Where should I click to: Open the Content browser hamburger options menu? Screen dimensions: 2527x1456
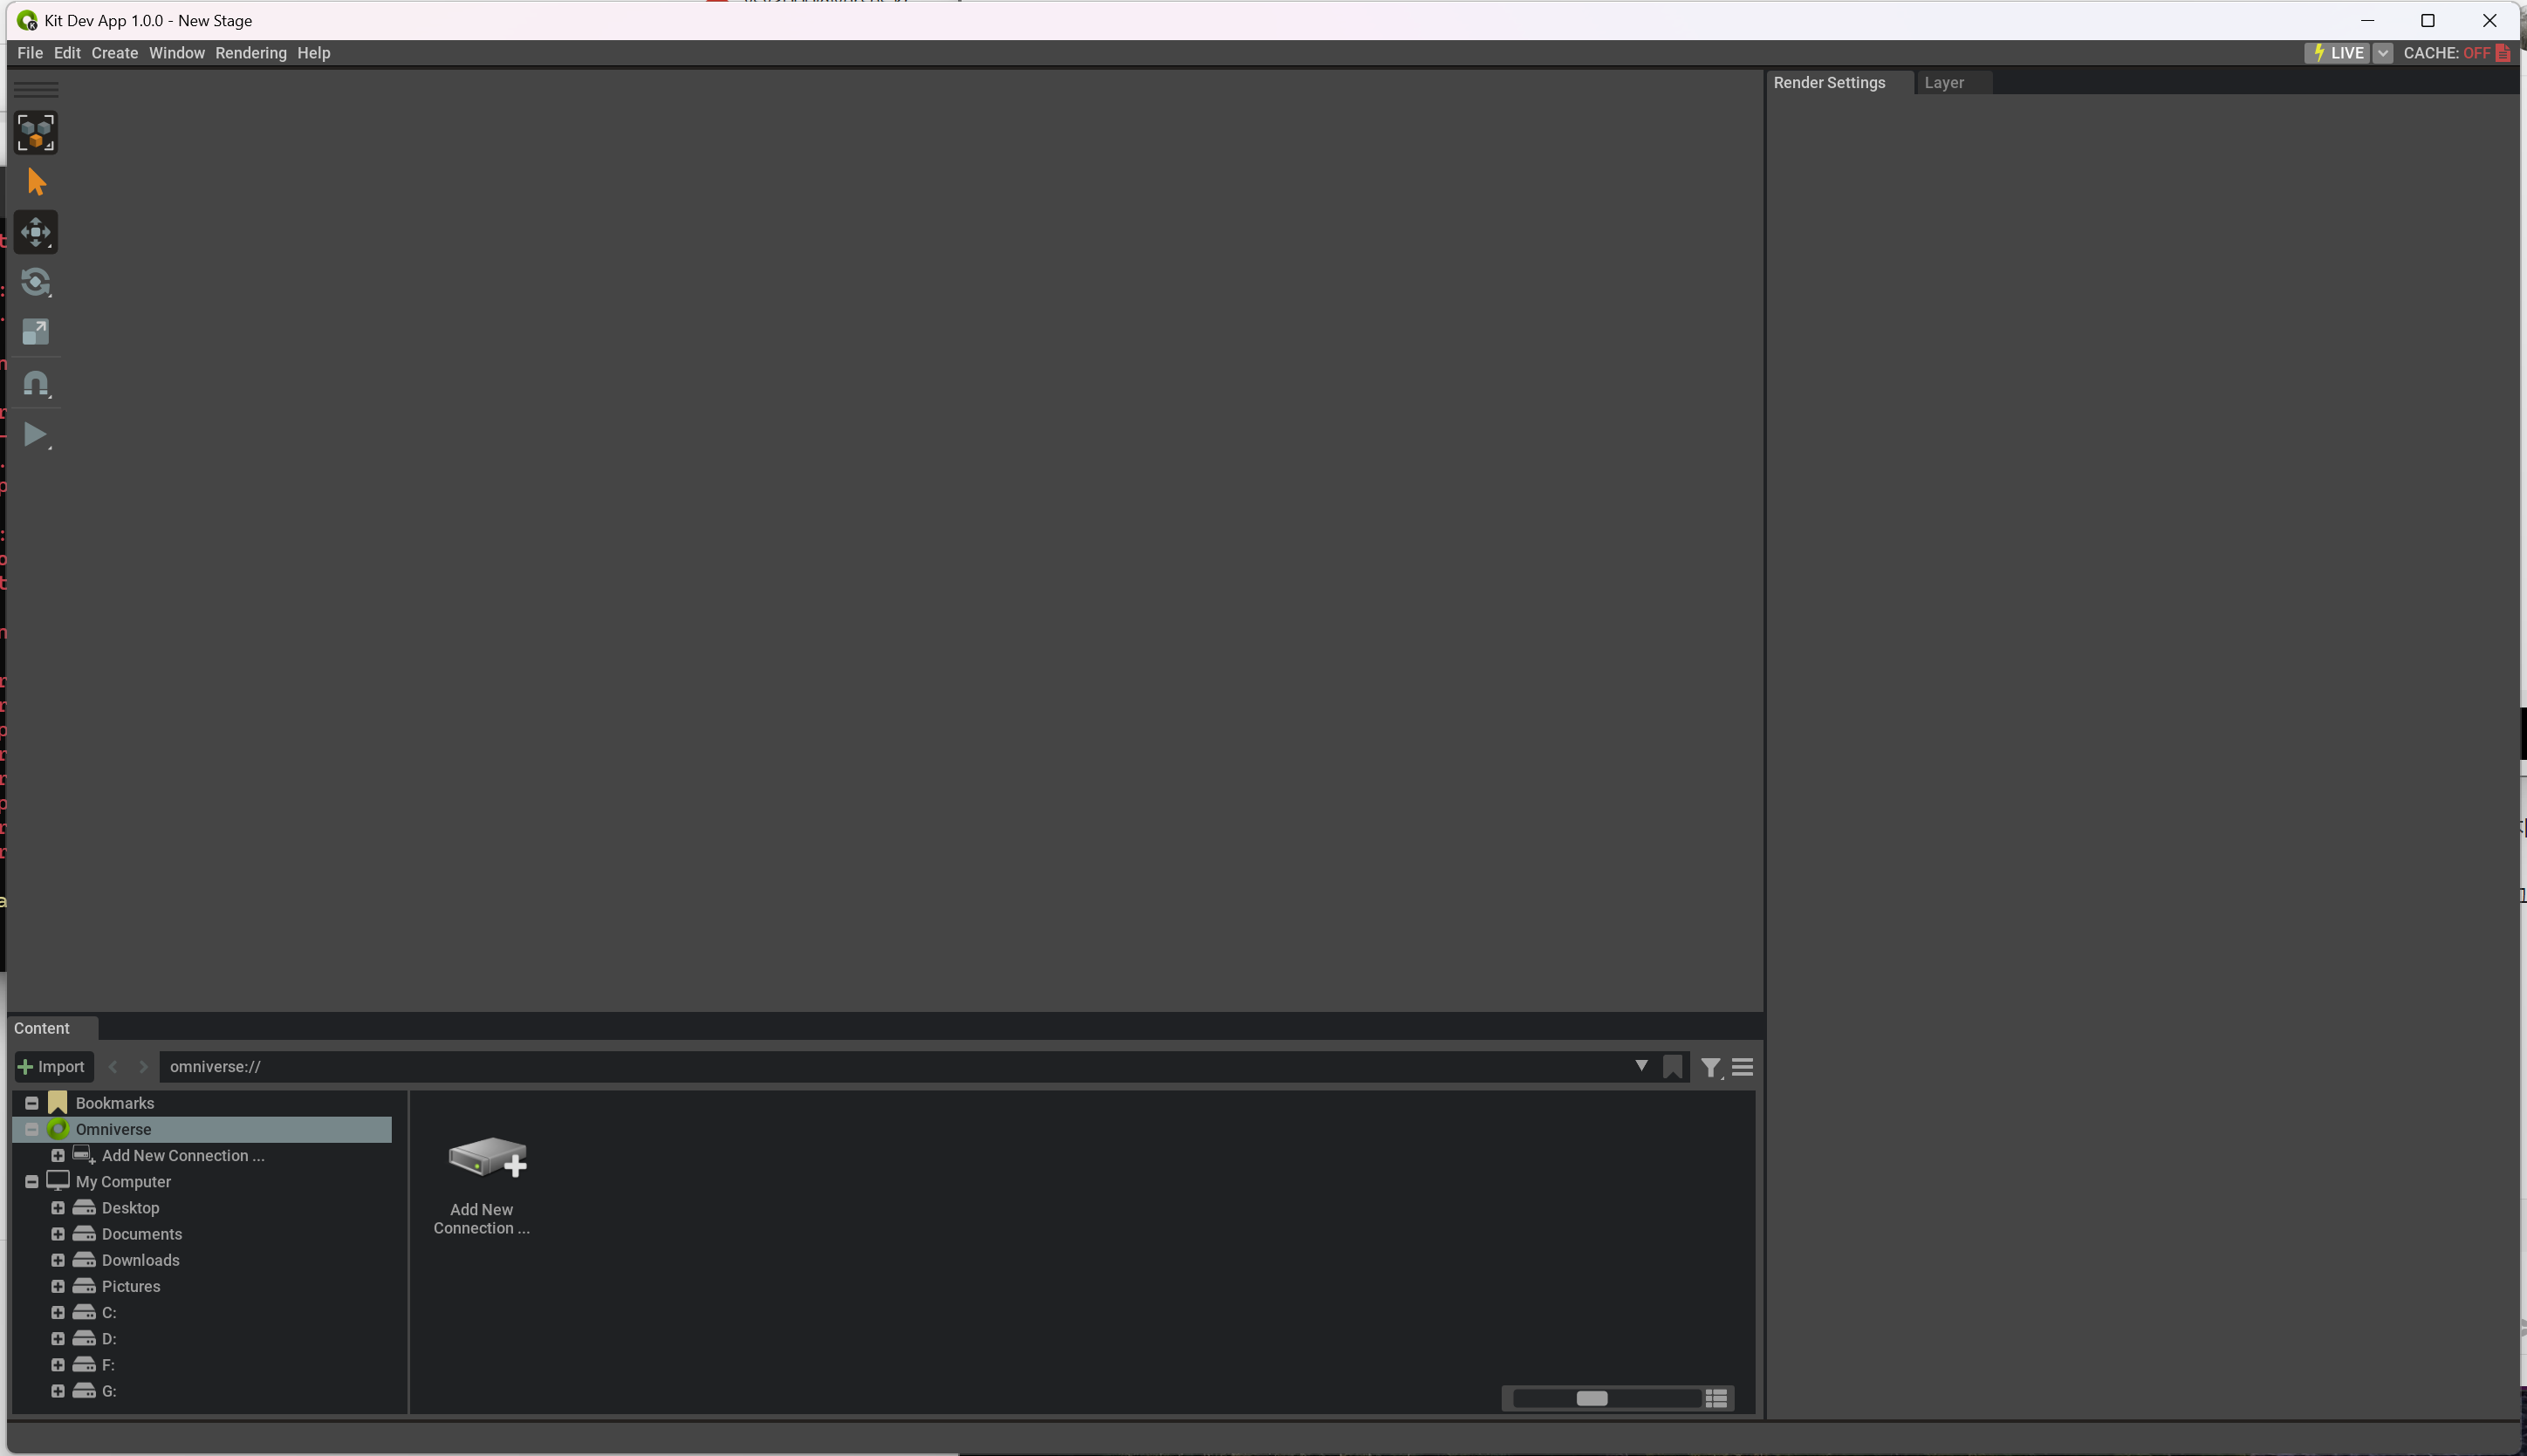point(1742,1067)
